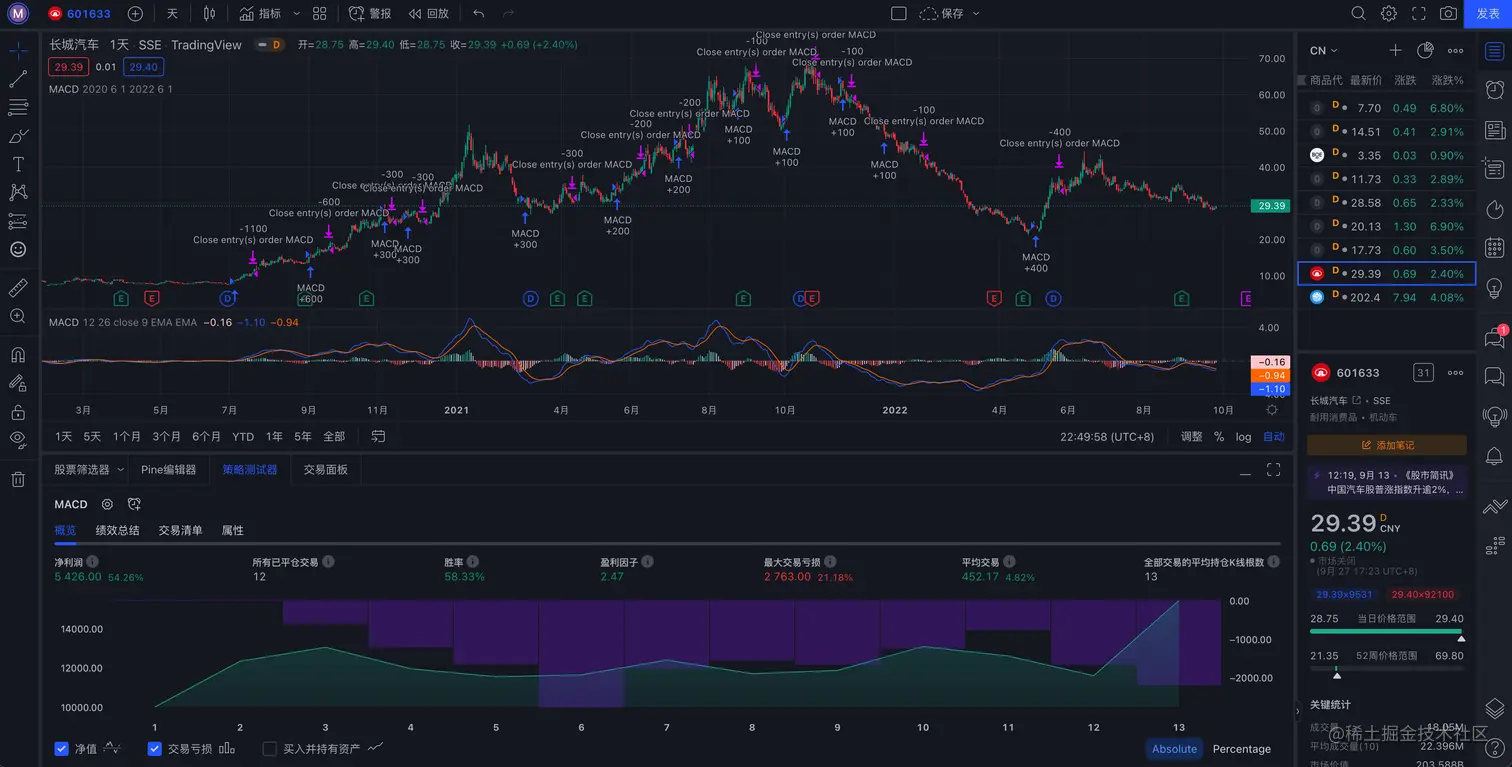This screenshot has width=1512, height=767.
Task: Open the 22:49:58 (UTC+8) timezone menu
Action: click(1107, 436)
